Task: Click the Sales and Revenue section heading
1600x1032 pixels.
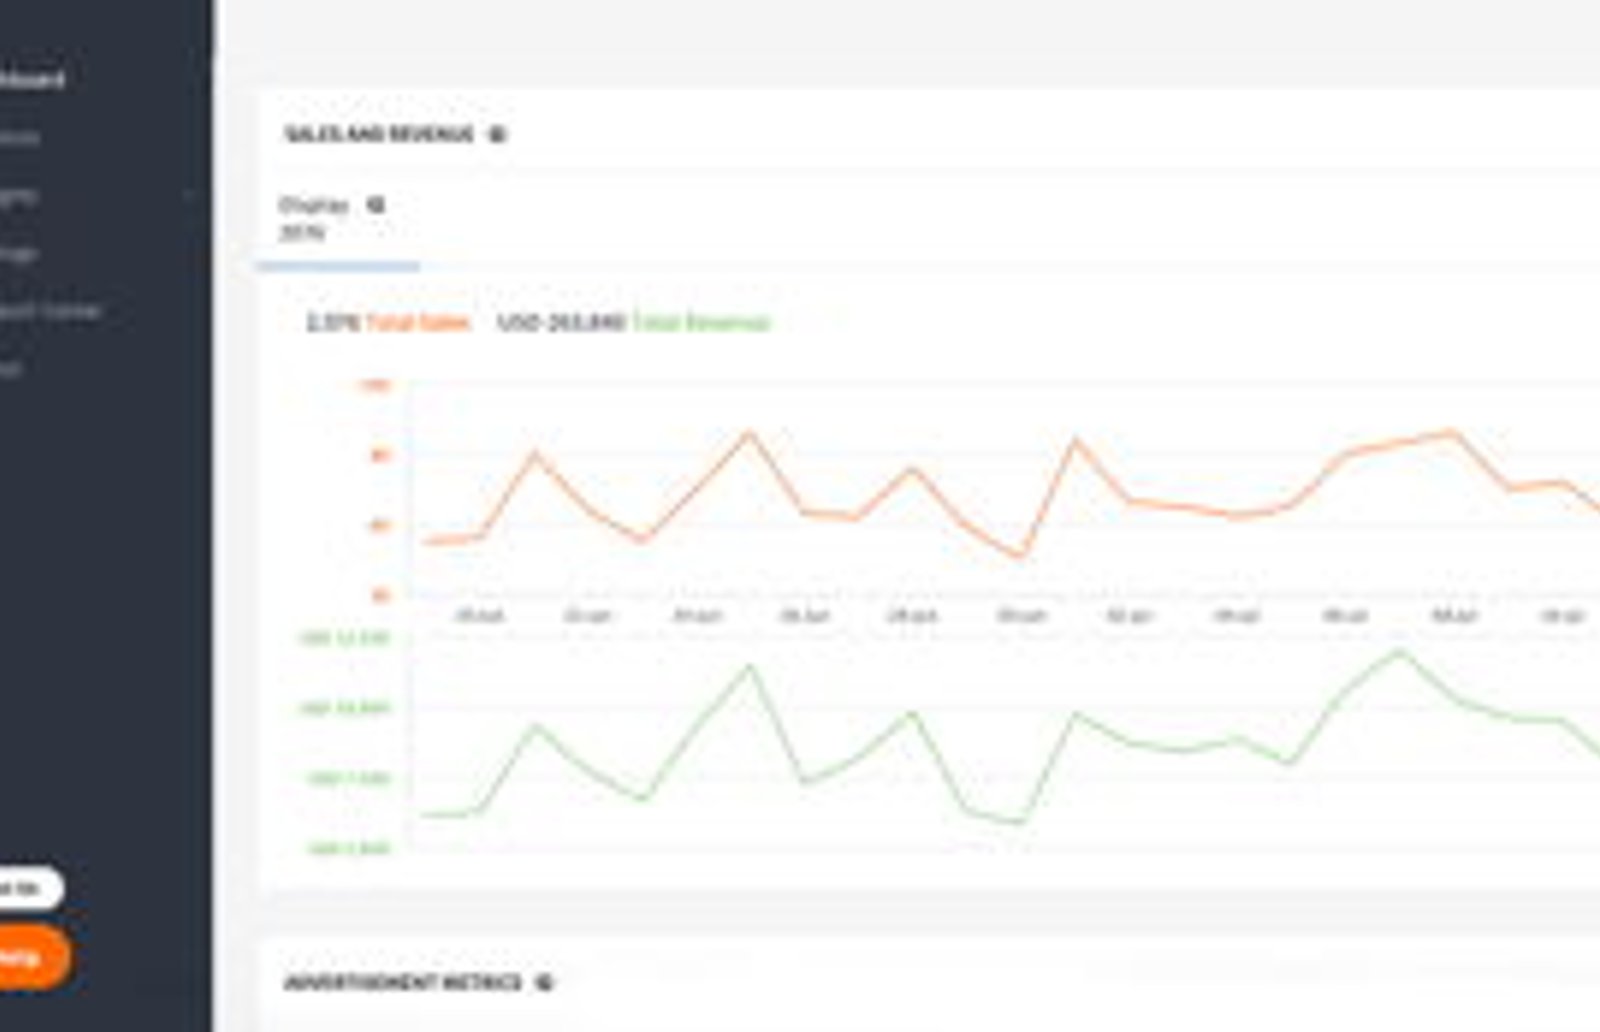Action: [379, 134]
